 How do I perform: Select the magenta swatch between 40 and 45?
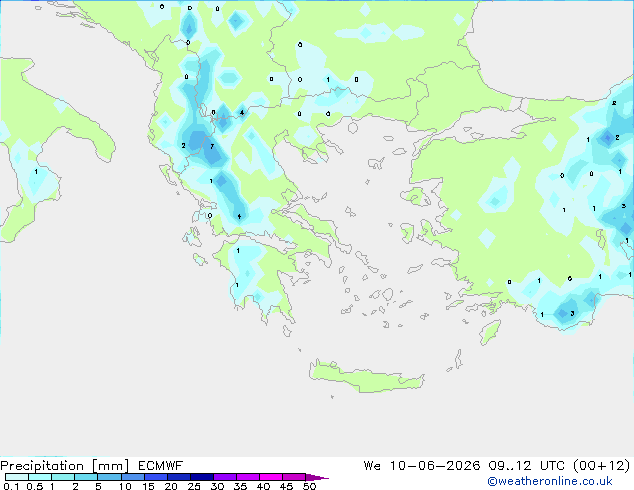click(271, 477)
